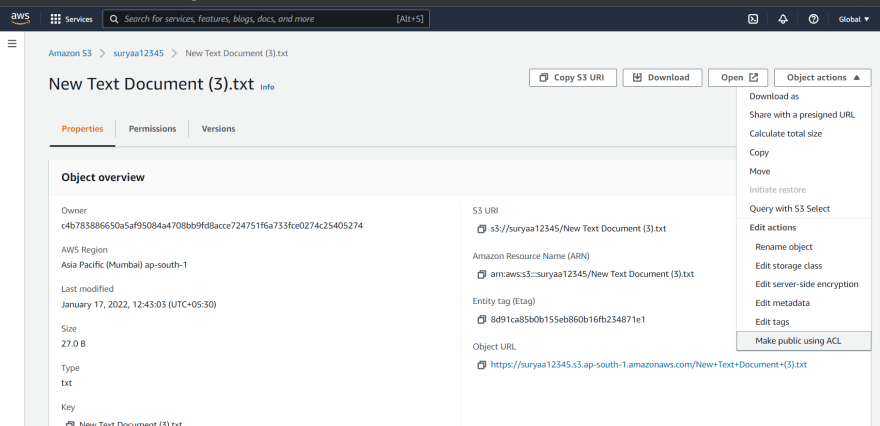
Task: Toggle the hamburger side navigation menu
Action: (12, 43)
